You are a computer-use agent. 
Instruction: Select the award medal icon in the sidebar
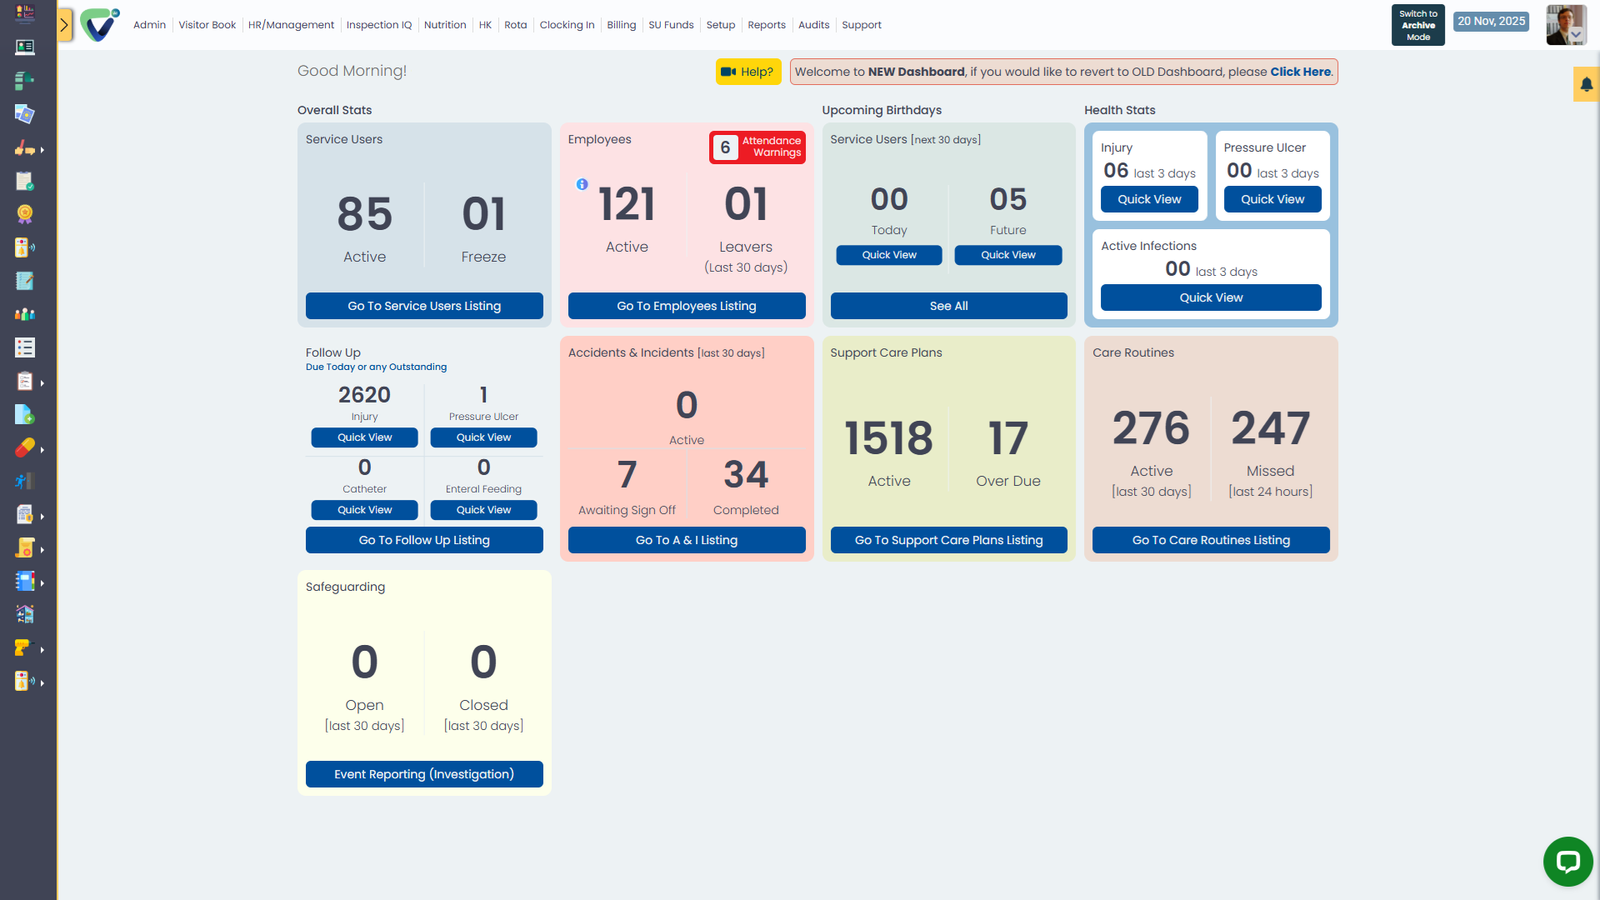coord(24,213)
